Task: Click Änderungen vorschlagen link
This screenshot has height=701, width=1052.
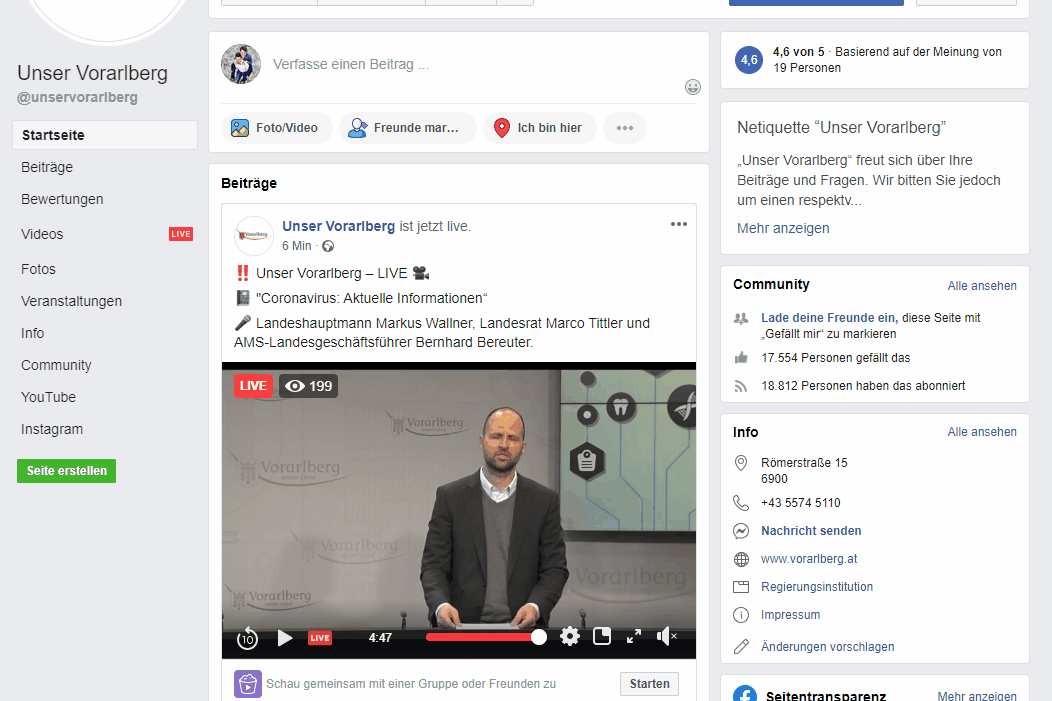Action: [827, 647]
